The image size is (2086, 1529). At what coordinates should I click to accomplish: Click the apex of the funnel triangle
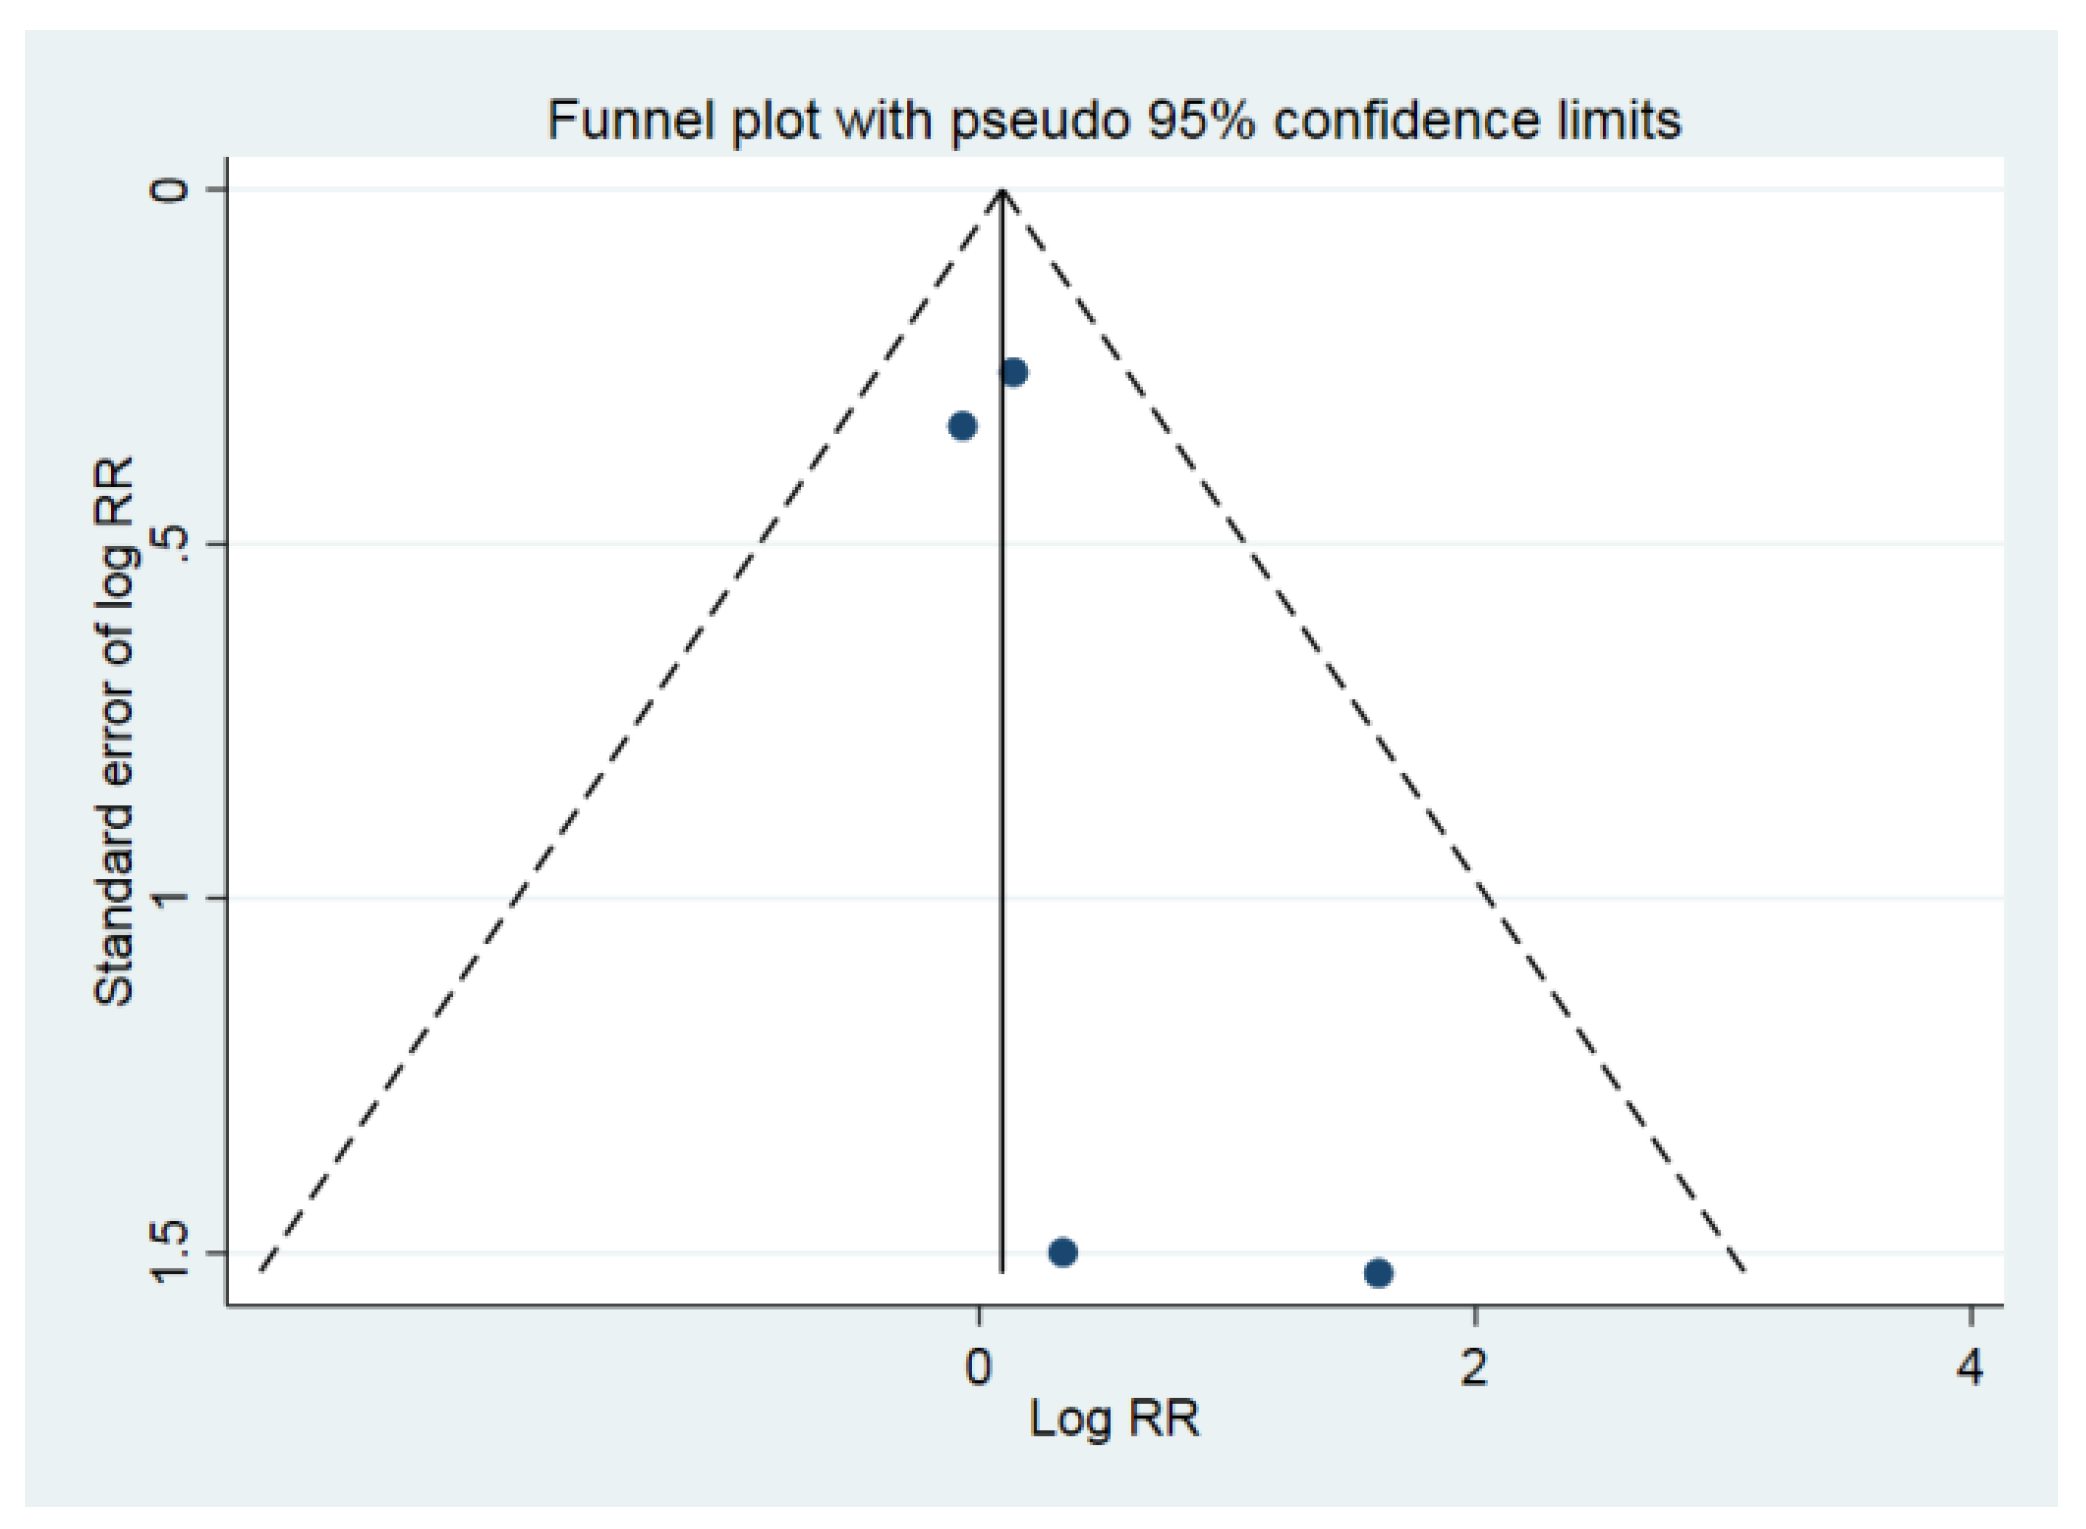point(1002,190)
